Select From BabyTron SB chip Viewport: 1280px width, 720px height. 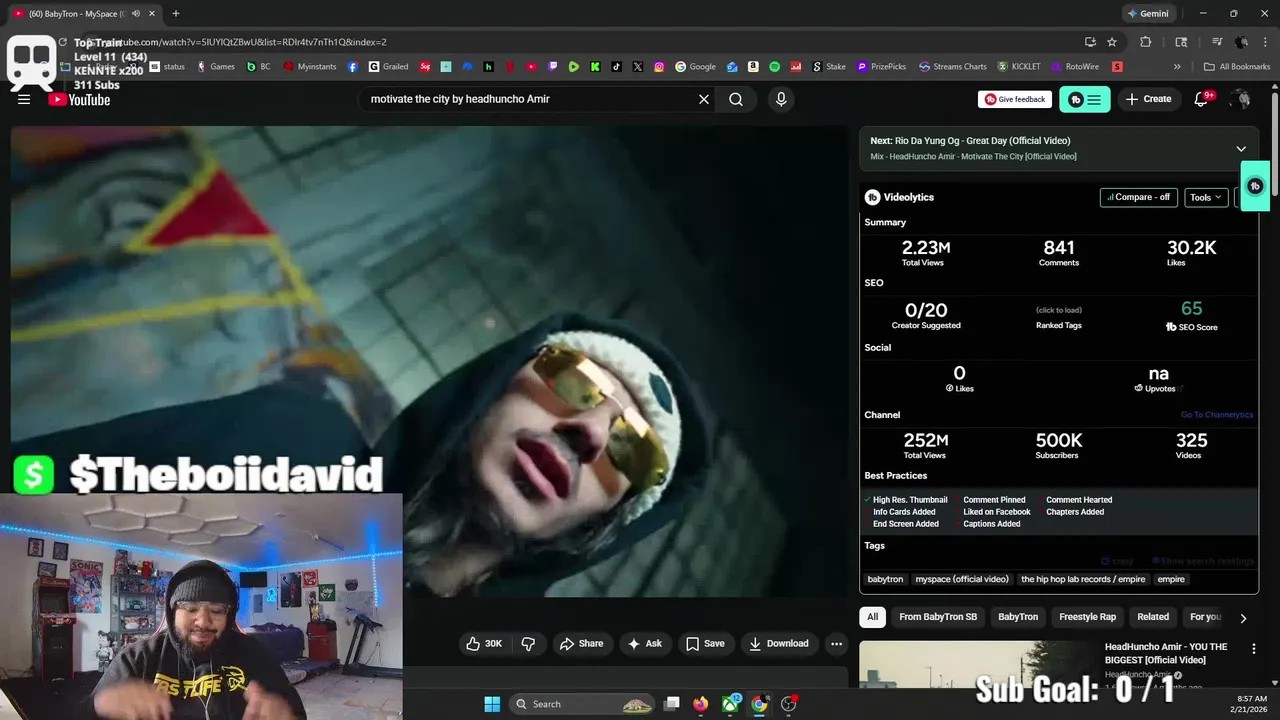938,617
